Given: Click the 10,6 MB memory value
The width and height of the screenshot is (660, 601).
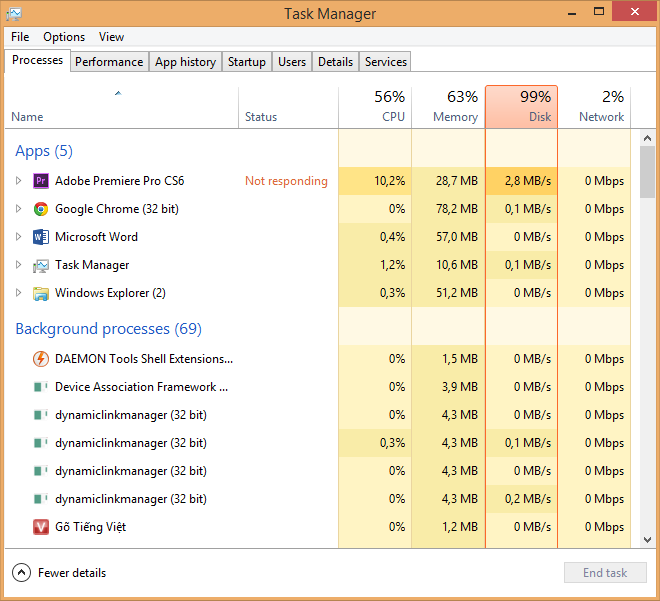Looking at the screenshot, I should coord(457,265).
